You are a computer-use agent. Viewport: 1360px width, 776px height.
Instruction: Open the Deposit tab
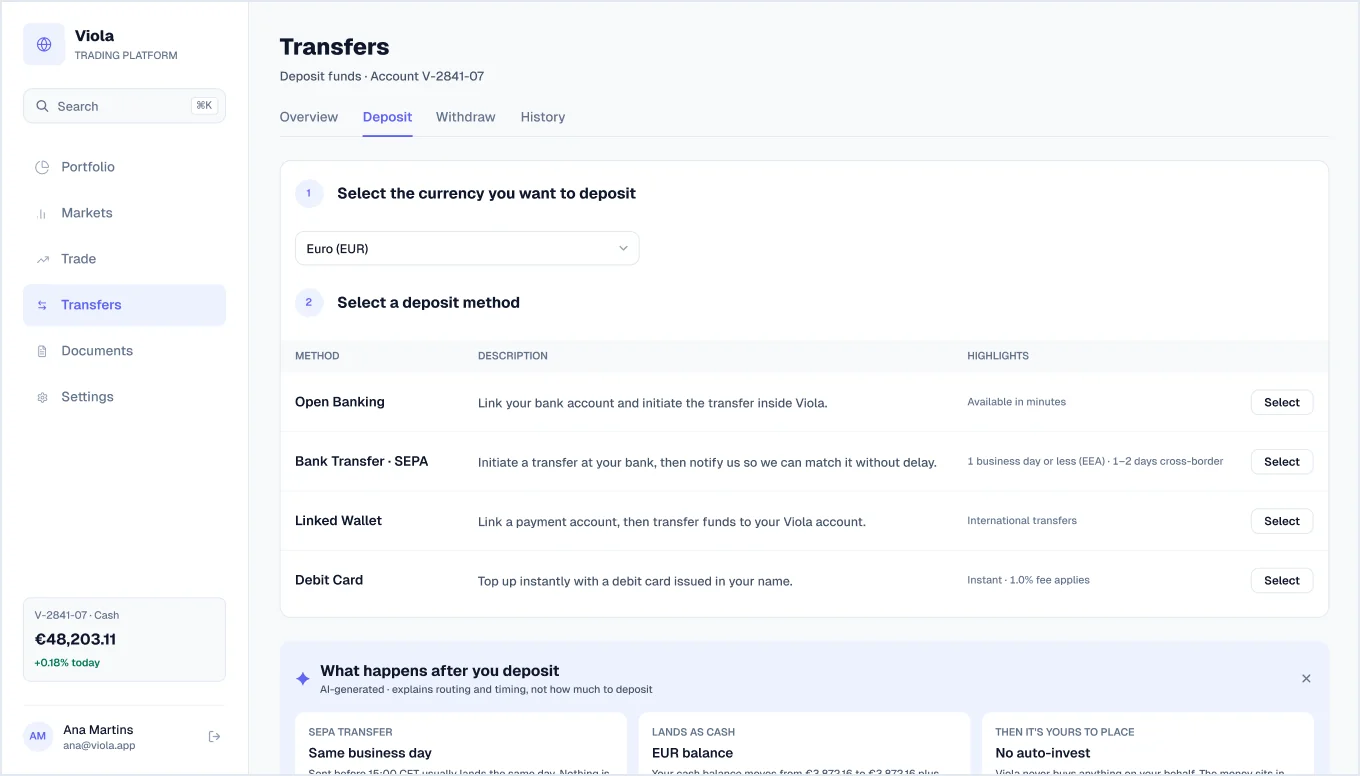click(x=387, y=117)
